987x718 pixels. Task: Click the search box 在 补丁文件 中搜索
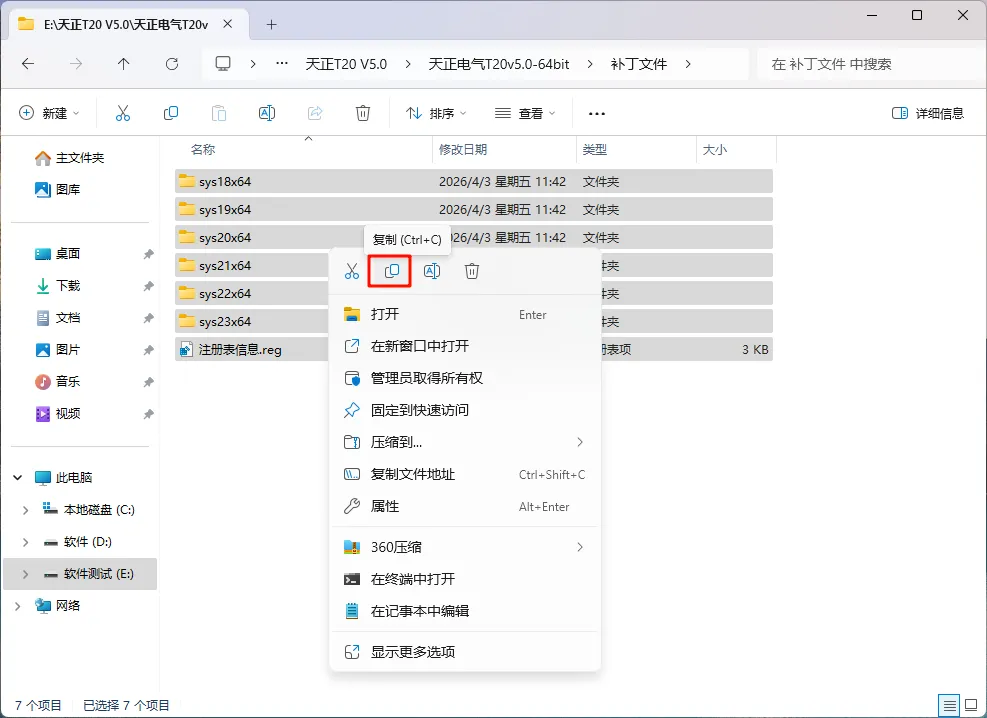869,64
